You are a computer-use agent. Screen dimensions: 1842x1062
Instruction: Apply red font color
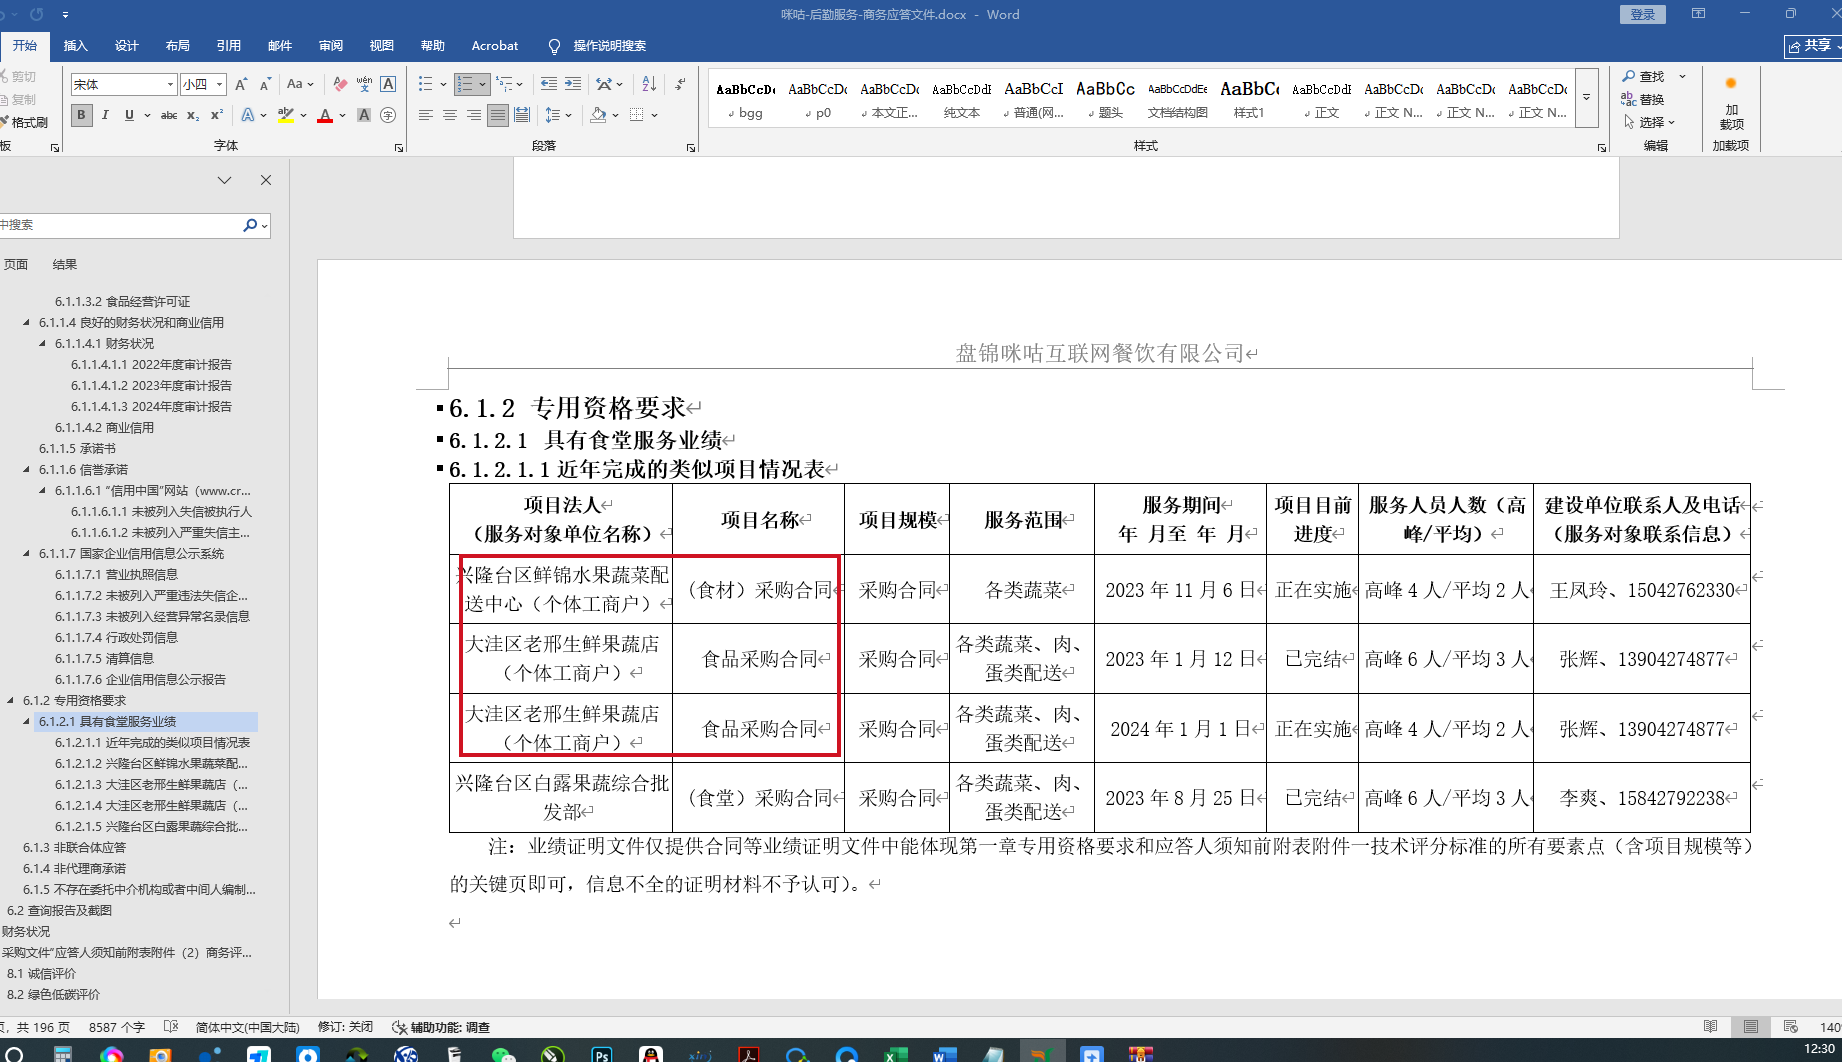coord(325,116)
